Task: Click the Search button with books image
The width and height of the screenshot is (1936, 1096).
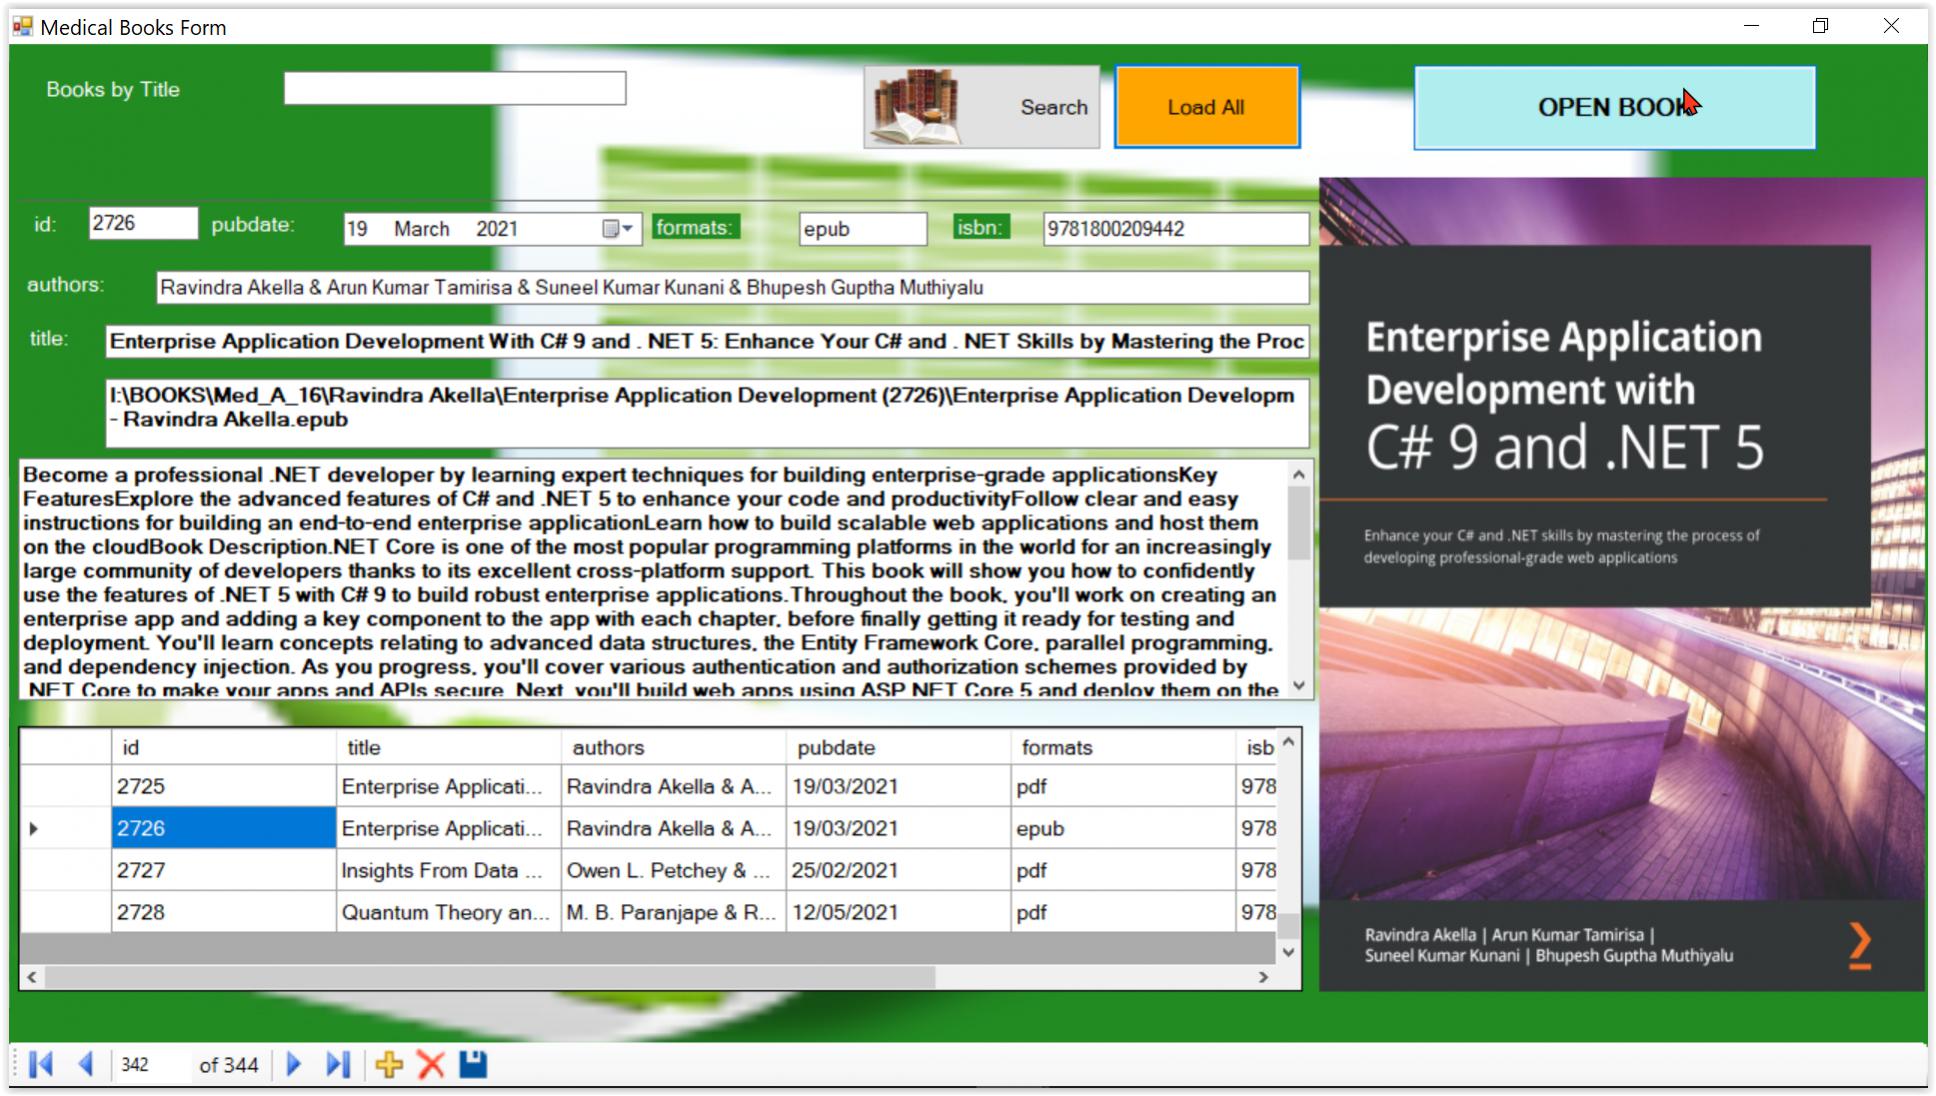Action: (981, 107)
